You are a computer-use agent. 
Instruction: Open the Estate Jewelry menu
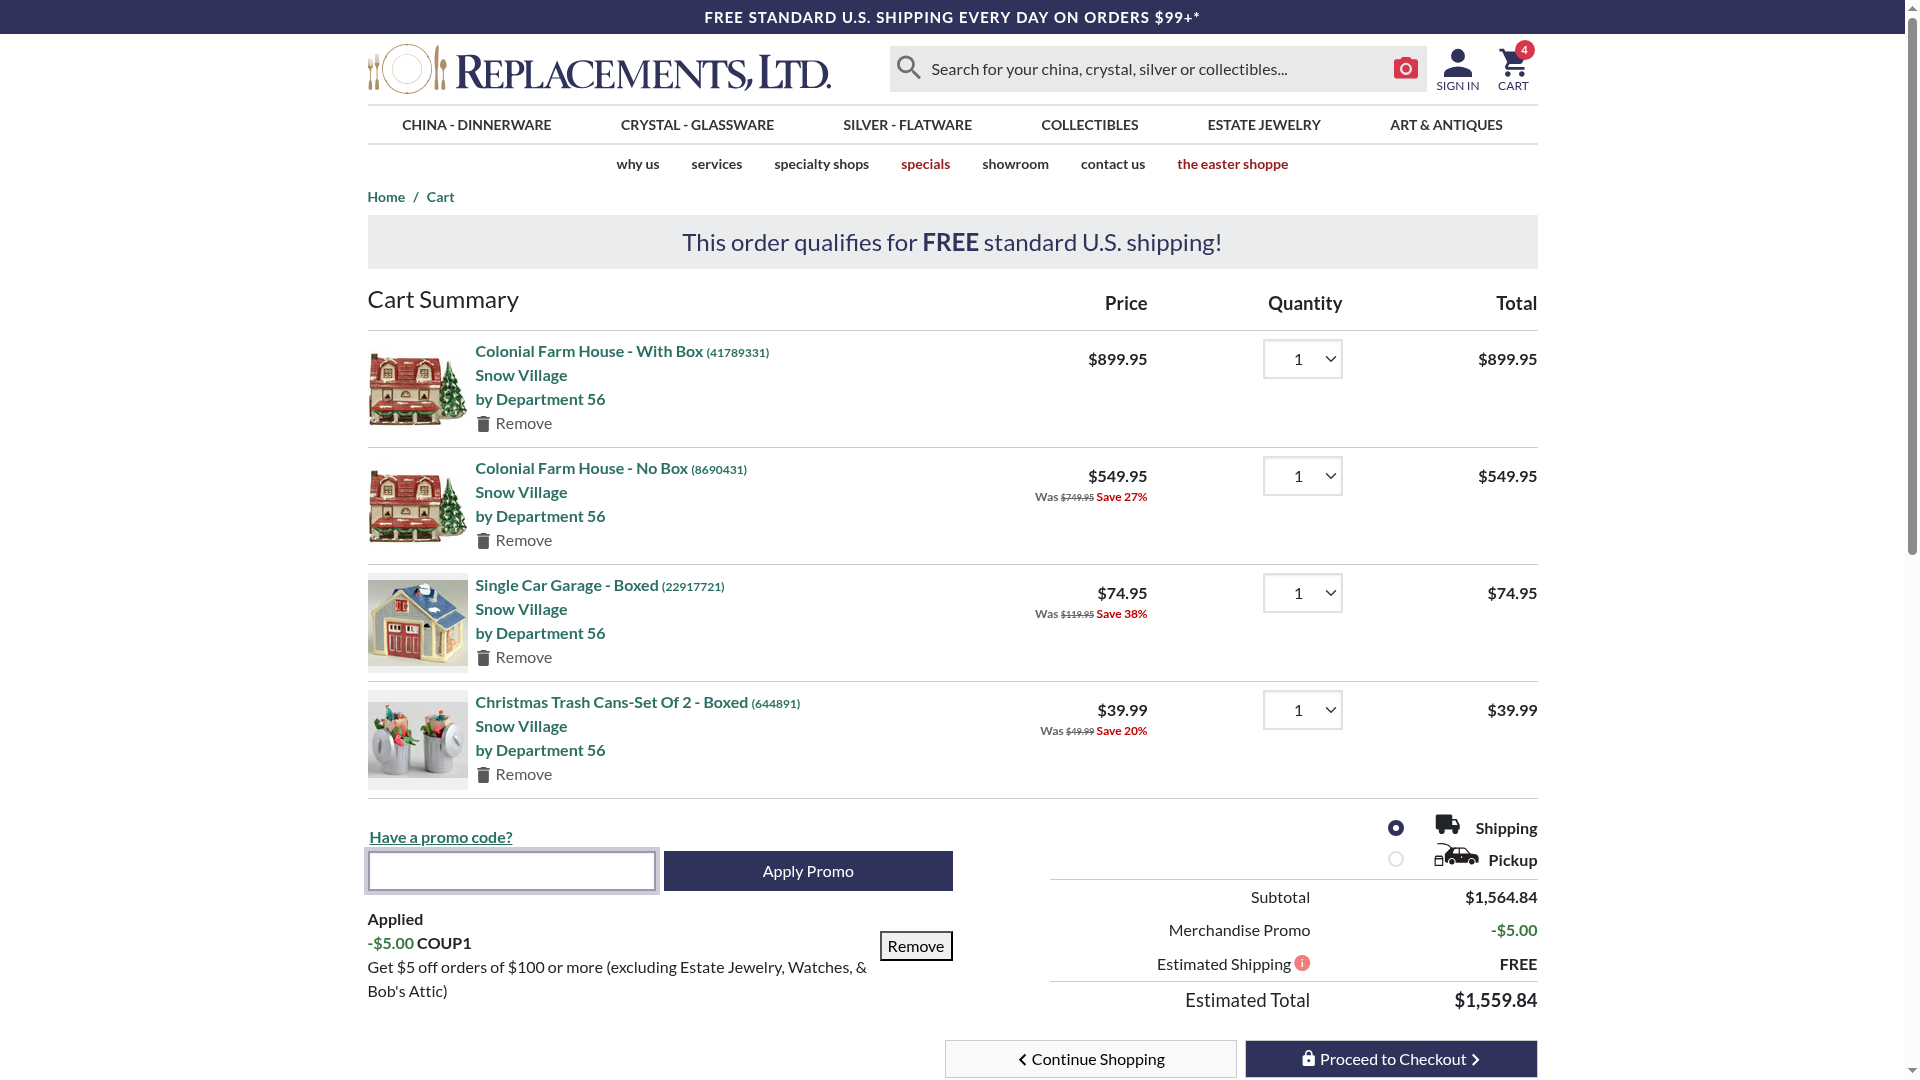[1263, 125]
